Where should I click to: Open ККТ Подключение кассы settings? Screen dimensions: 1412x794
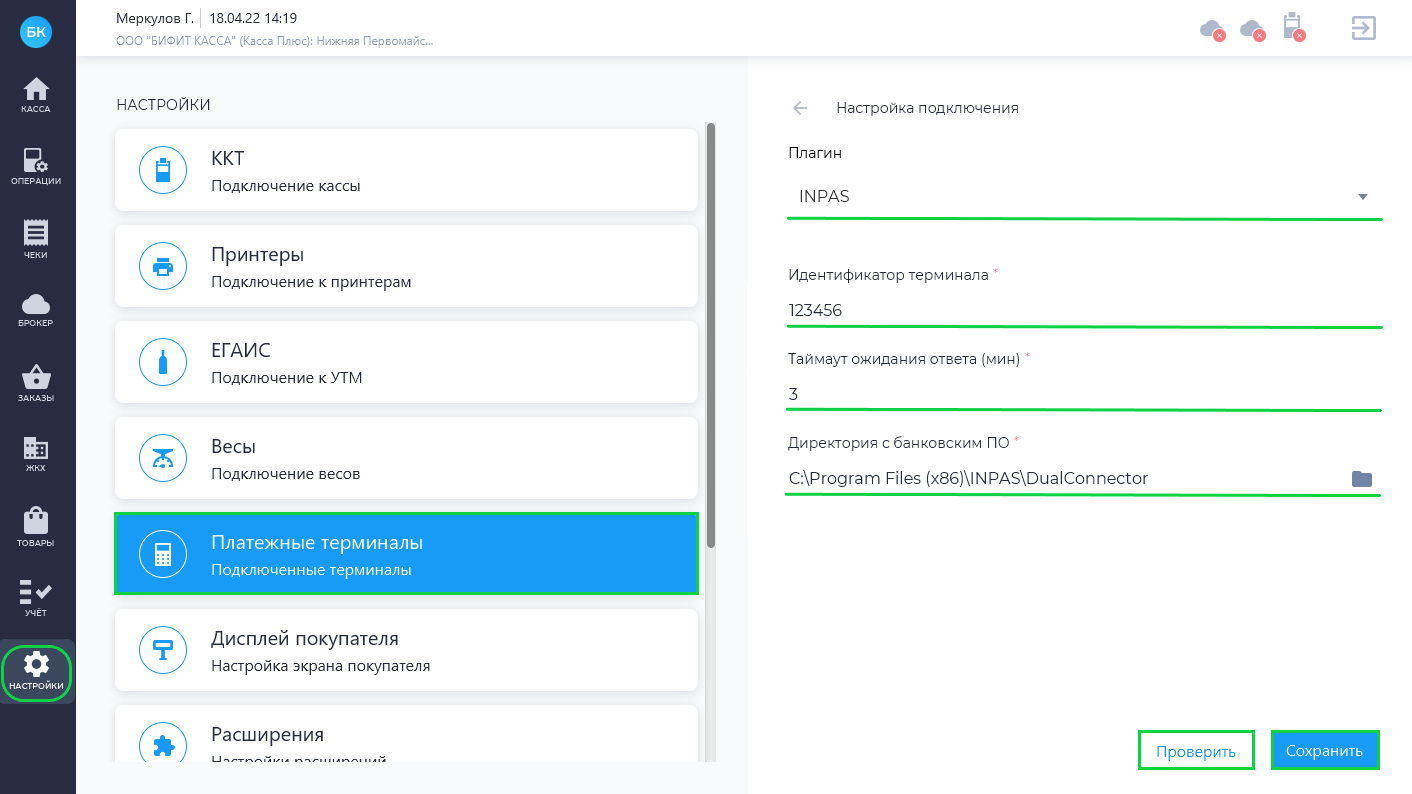tap(406, 170)
